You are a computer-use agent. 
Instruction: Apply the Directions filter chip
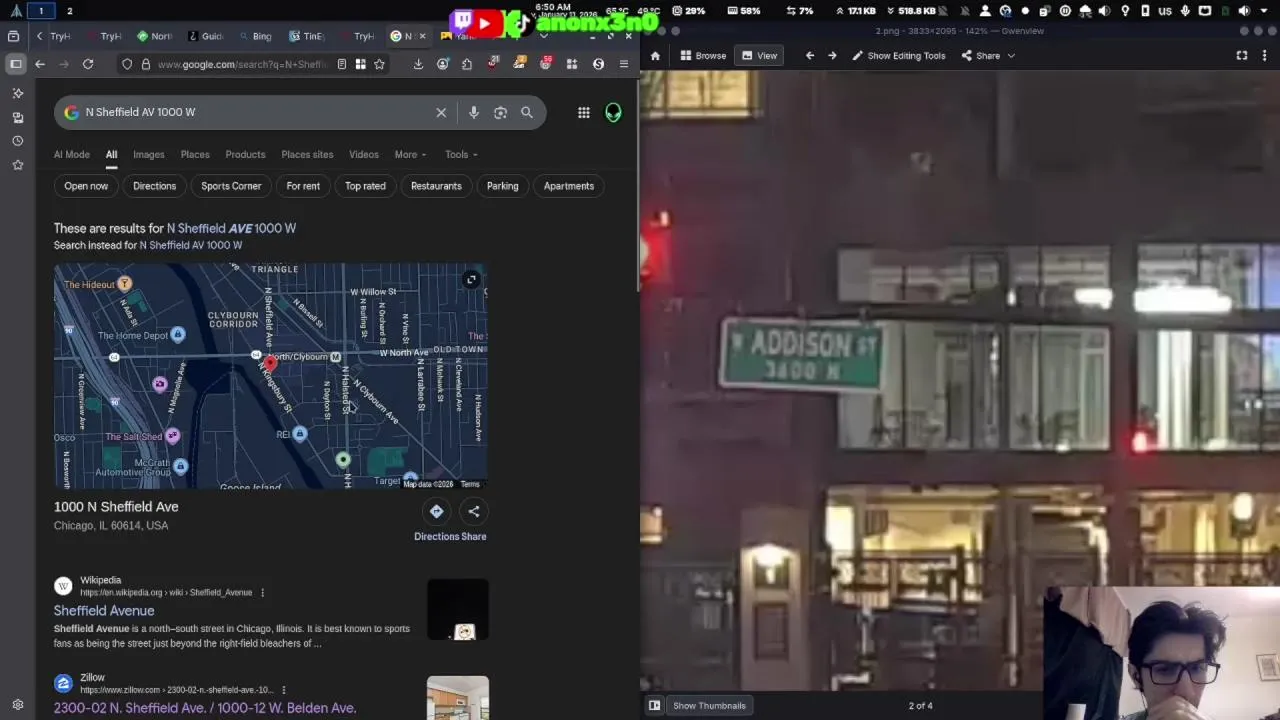pyautogui.click(x=154, y=186)
